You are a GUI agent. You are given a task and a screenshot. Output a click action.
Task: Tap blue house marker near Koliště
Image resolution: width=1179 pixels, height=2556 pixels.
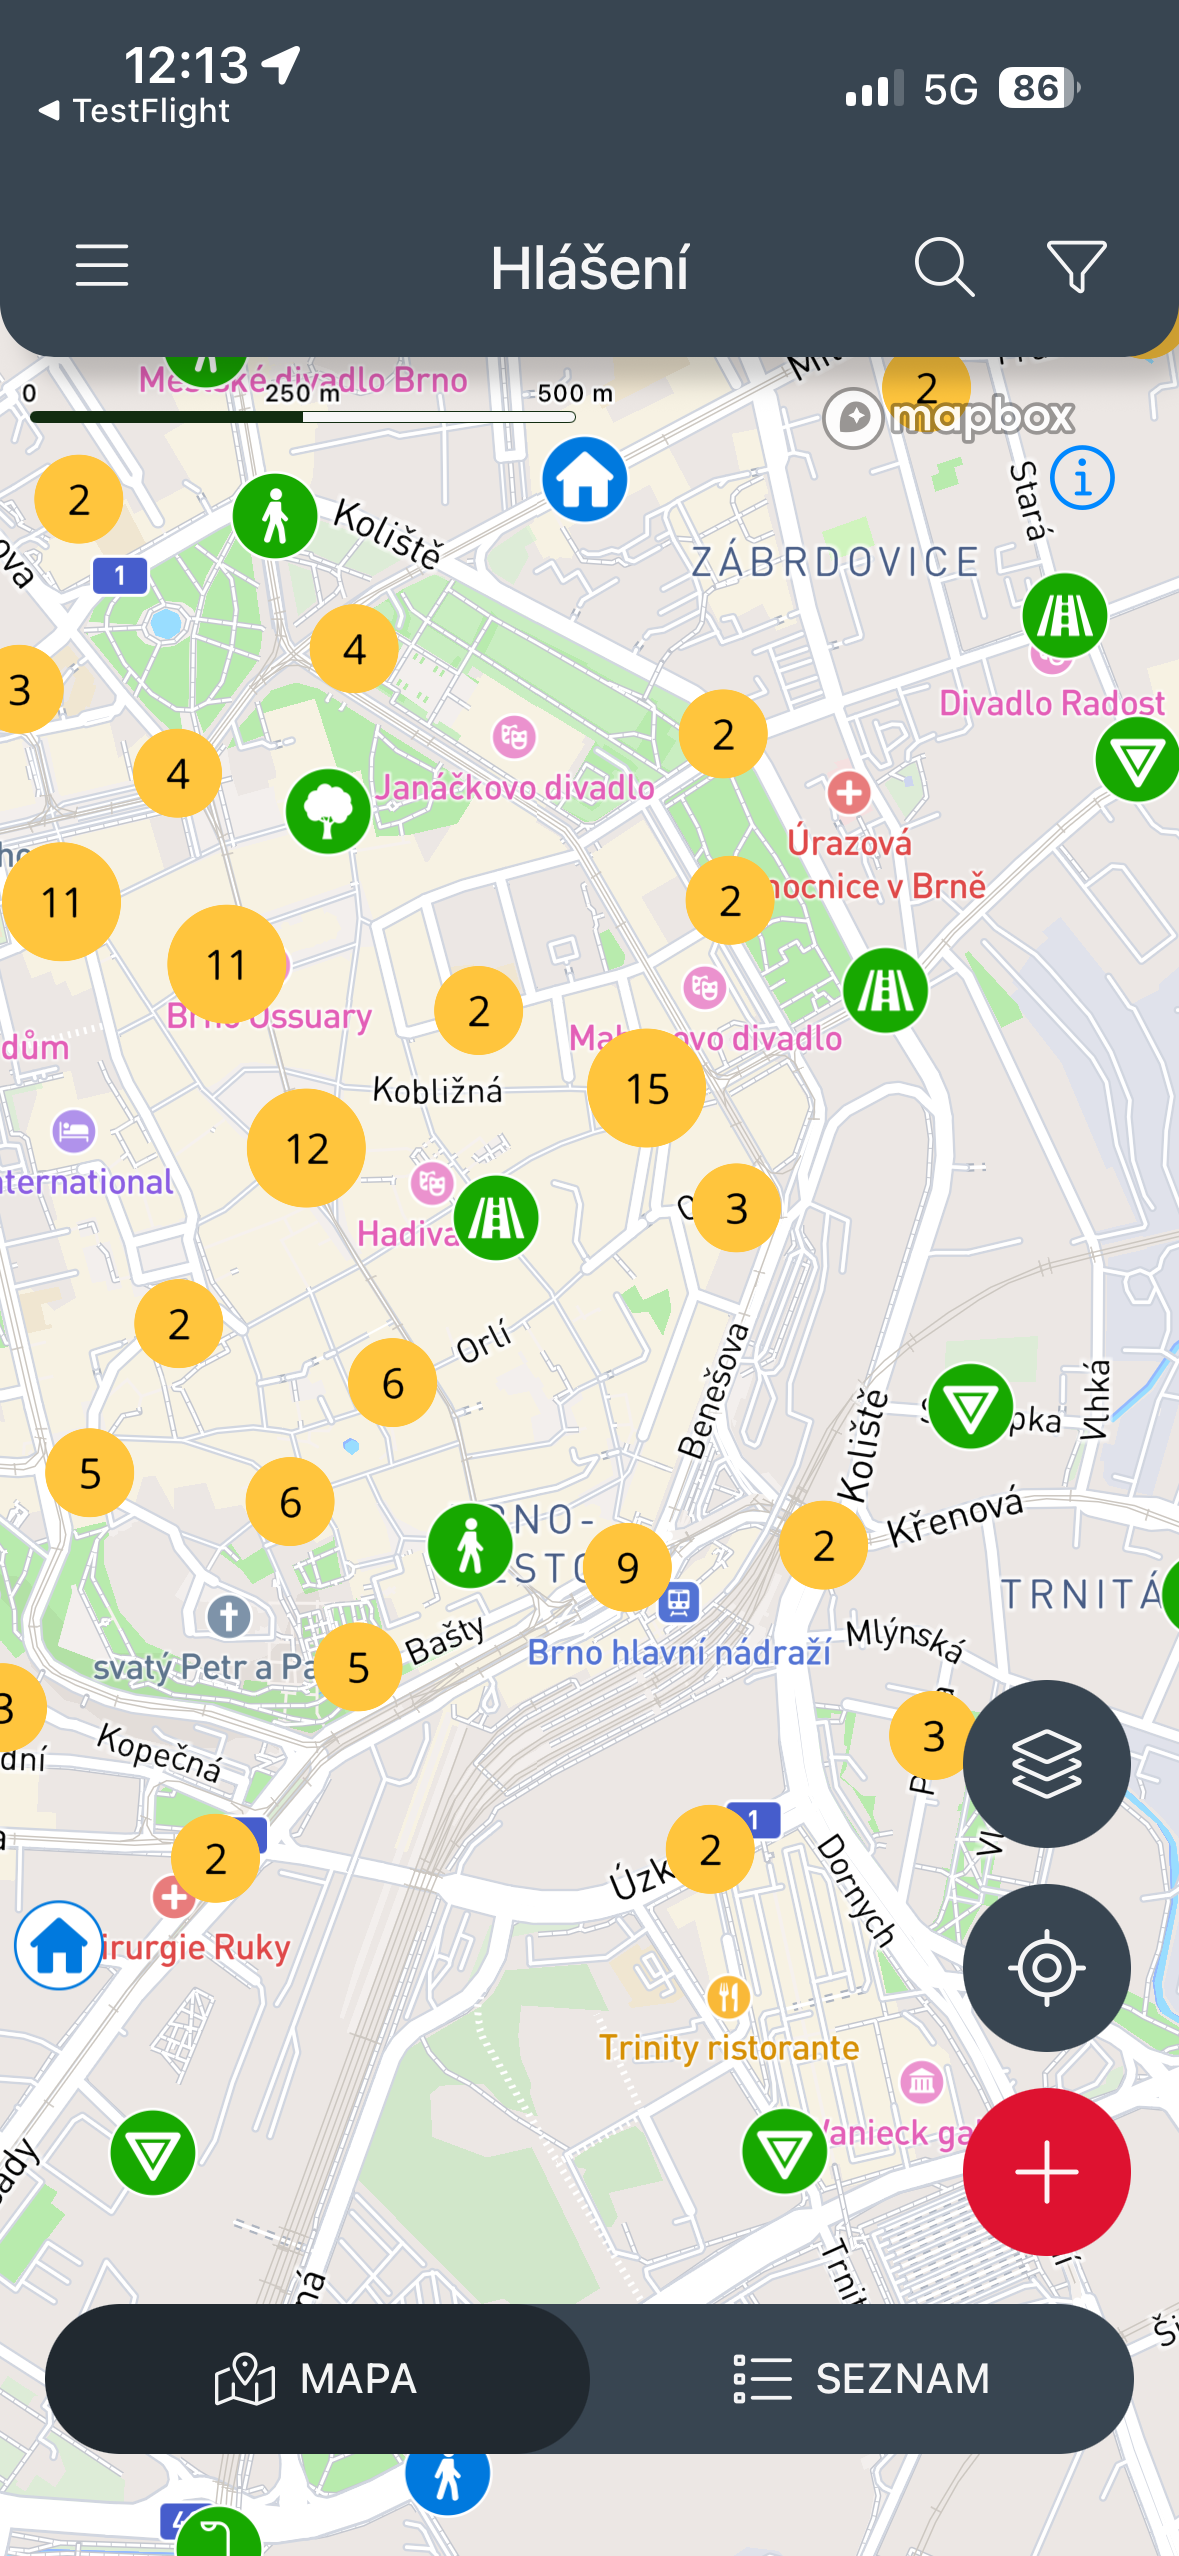585,480
